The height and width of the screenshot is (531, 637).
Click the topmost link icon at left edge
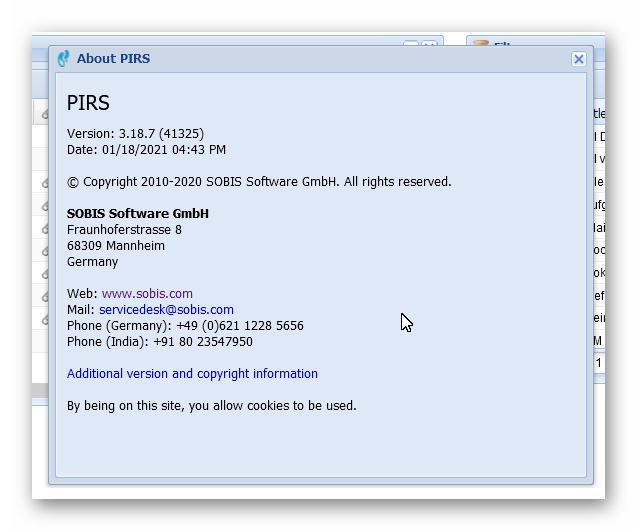45,115
